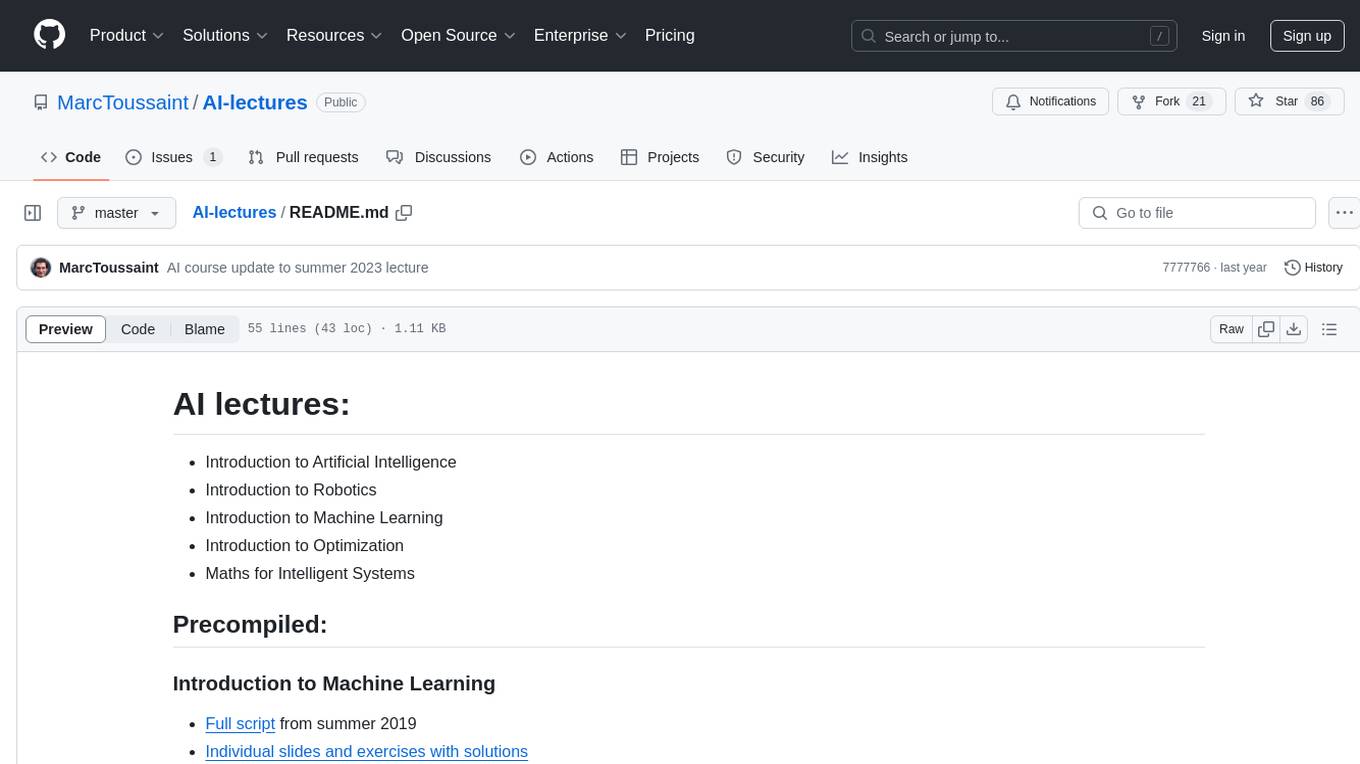Open the document outline icon
The image size is (1360, 764).
point(1329,329)
